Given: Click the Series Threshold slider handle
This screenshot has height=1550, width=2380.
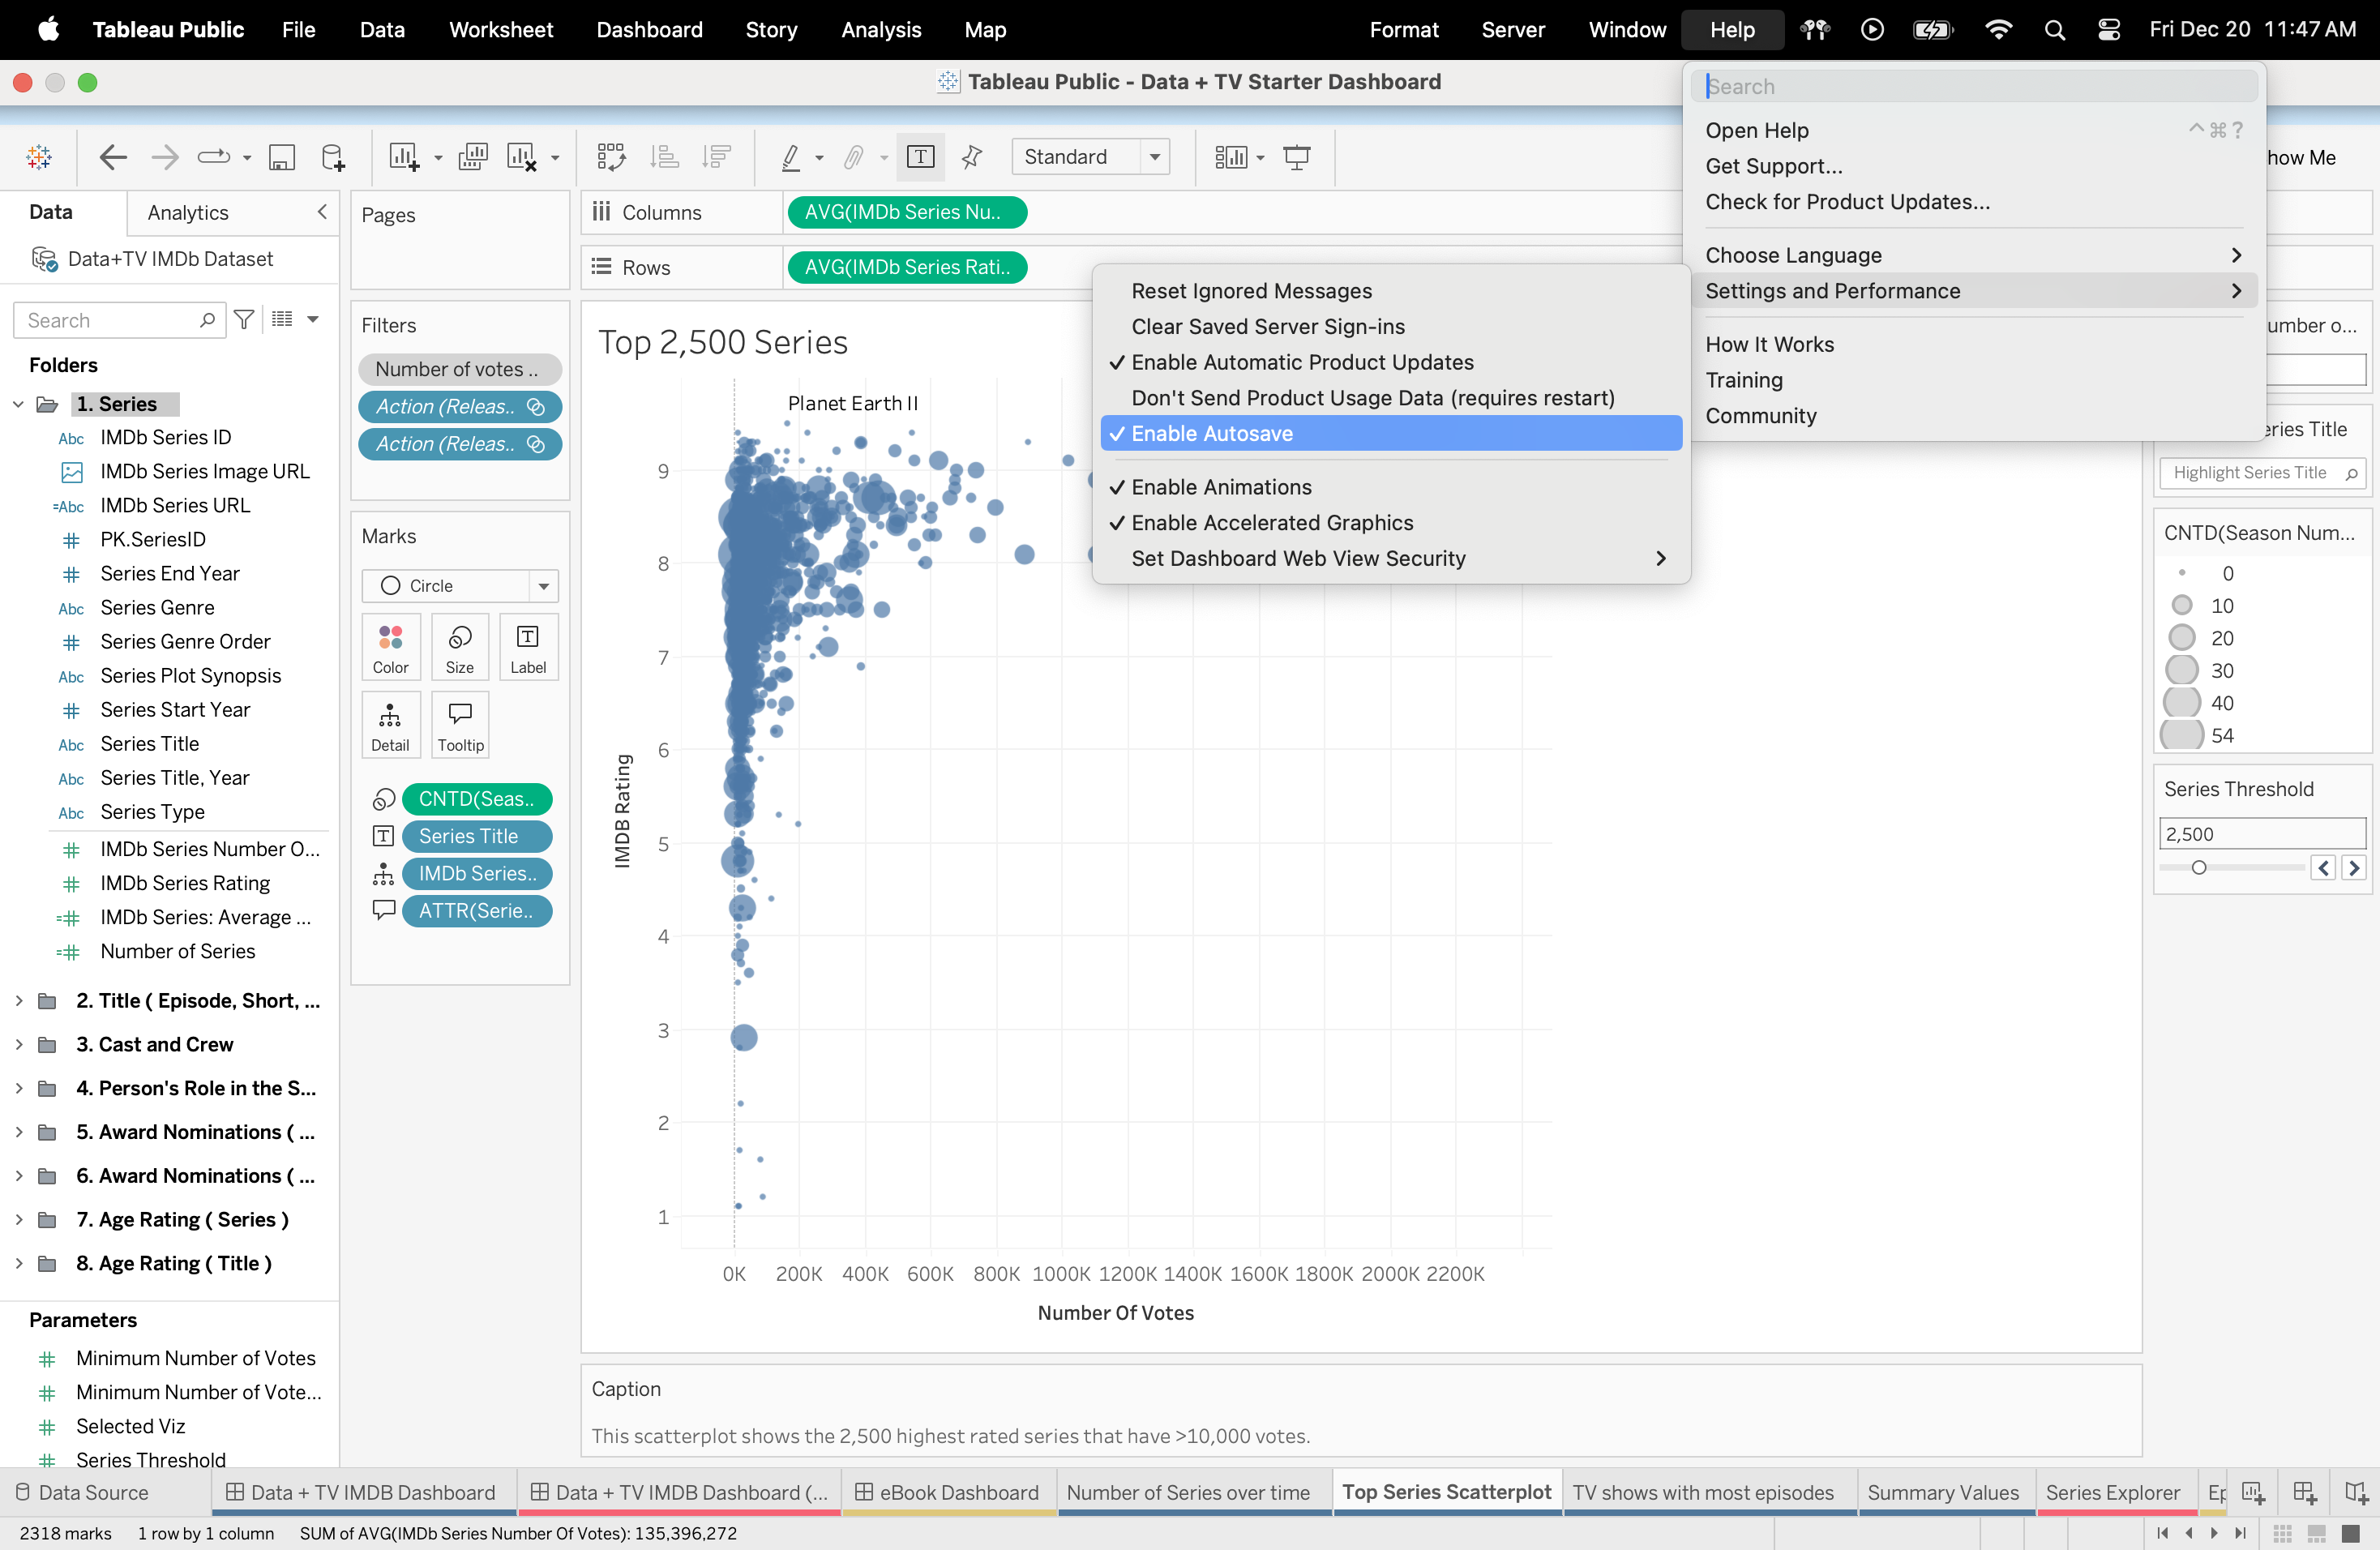Looking at the screenshot, I should [x=2198, y=867].
